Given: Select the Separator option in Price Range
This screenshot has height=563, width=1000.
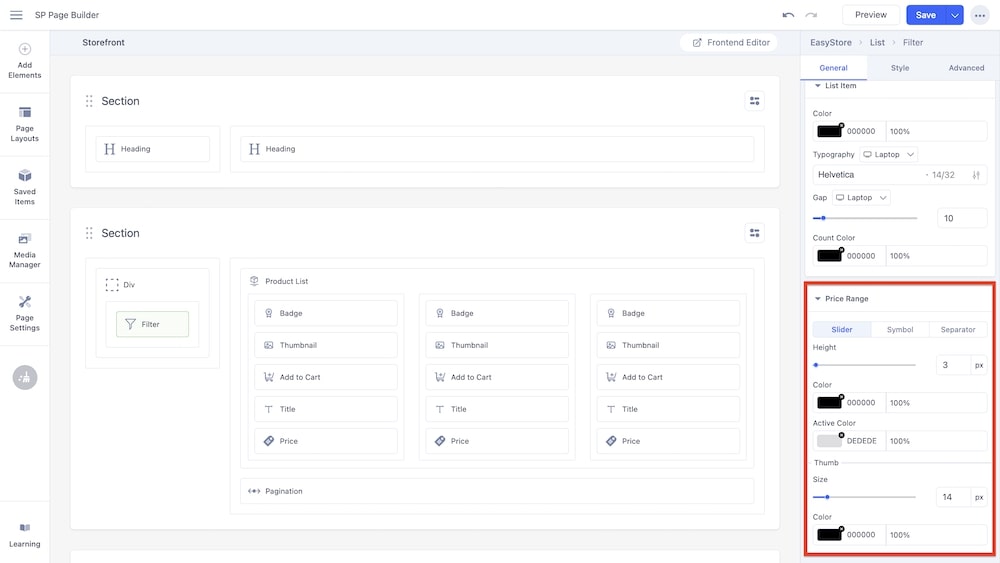Looking at the screenshot, I should [x=957, y=330].
